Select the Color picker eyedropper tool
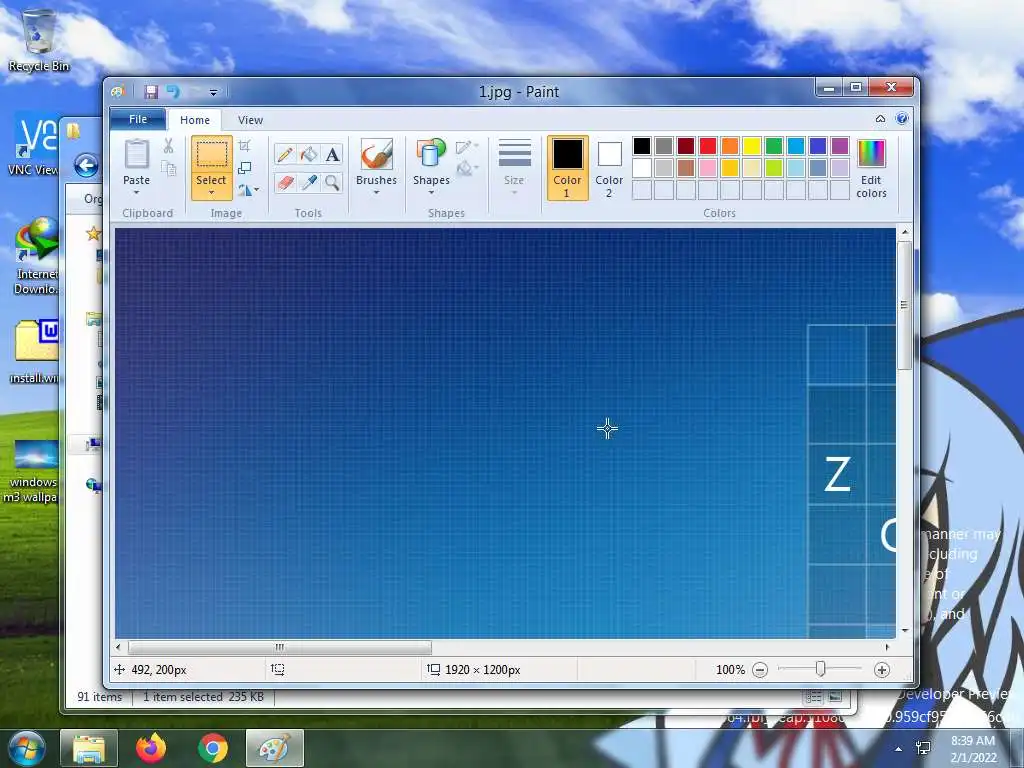The width and height of the screenshot is (1024, 768). click(308, 182)
